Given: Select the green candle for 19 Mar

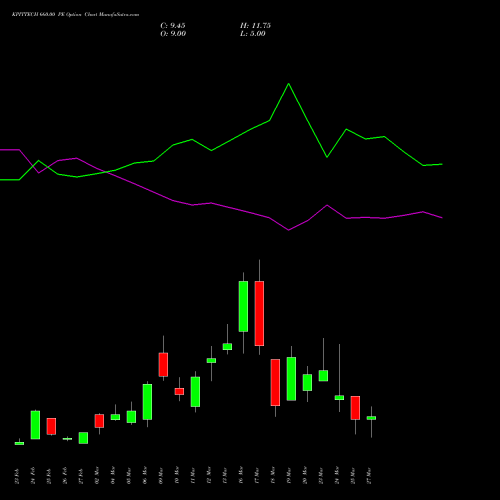Looking at the screenshot, I should [291, 379].
